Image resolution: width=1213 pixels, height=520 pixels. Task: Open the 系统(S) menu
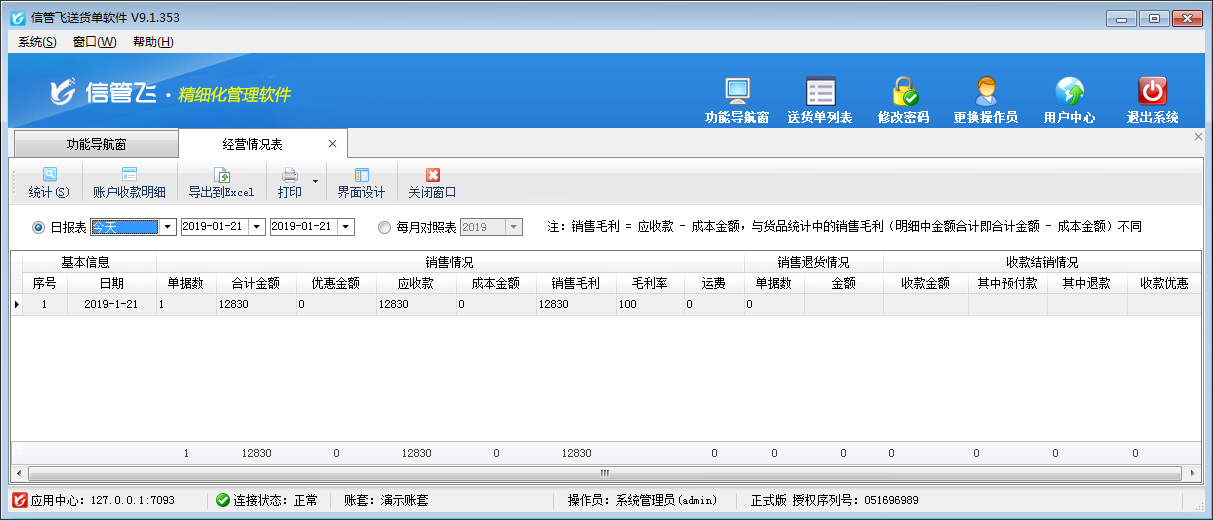point(37,42)
